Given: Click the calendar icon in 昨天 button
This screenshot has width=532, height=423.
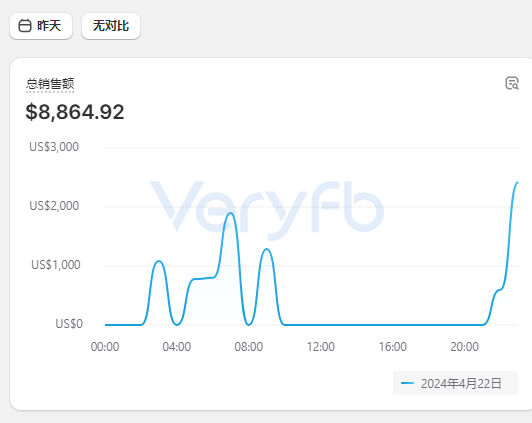Looking at the screenshot, I should point(25,26).
